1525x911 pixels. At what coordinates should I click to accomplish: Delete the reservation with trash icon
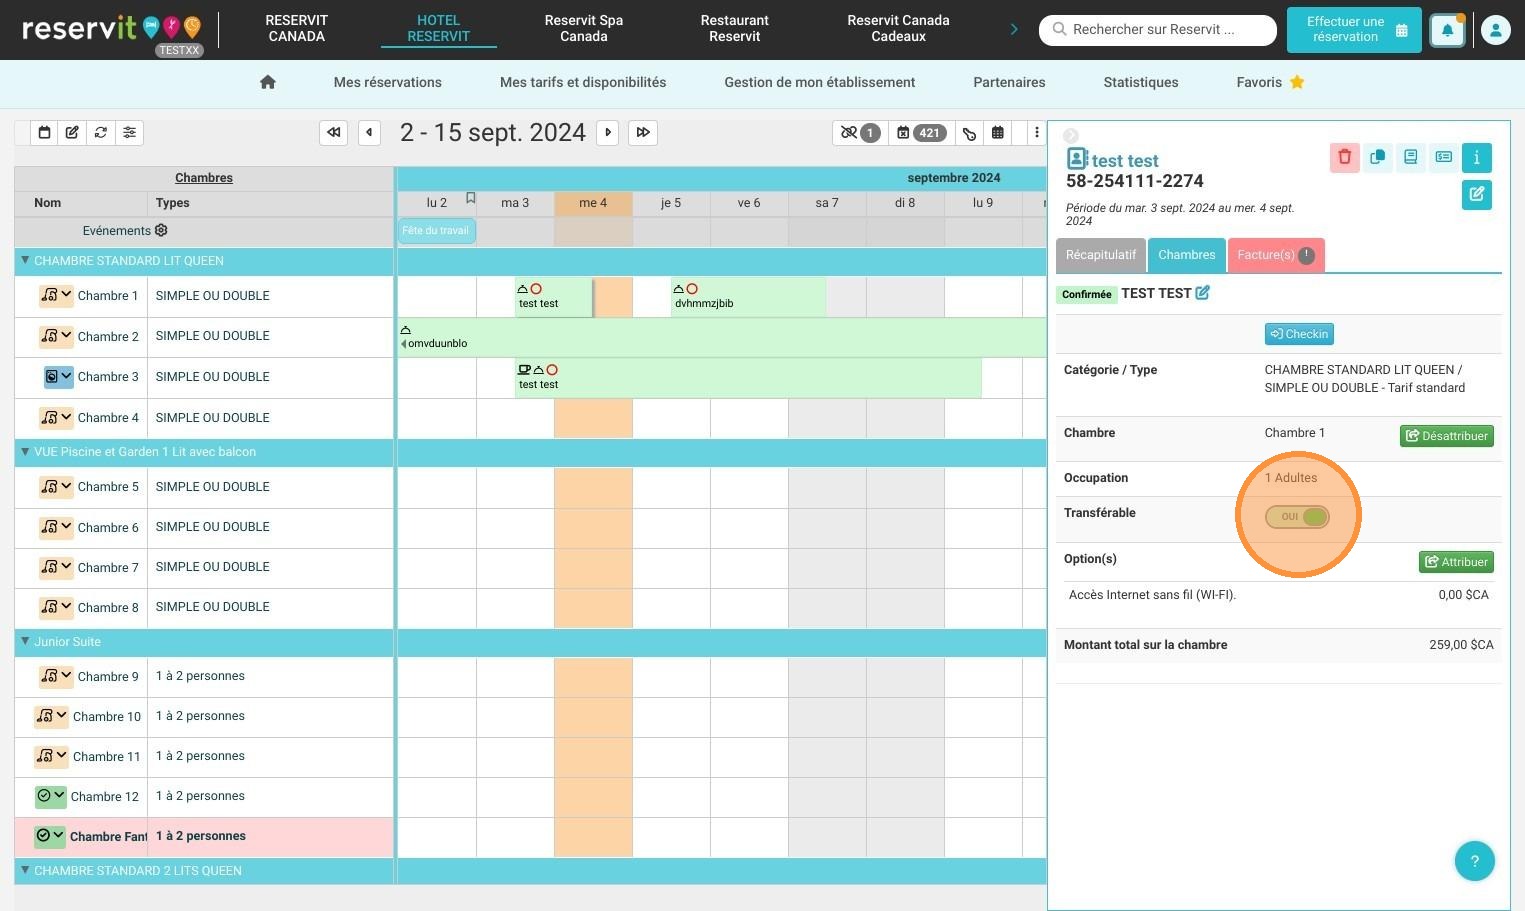click(x=1345, y=157)
